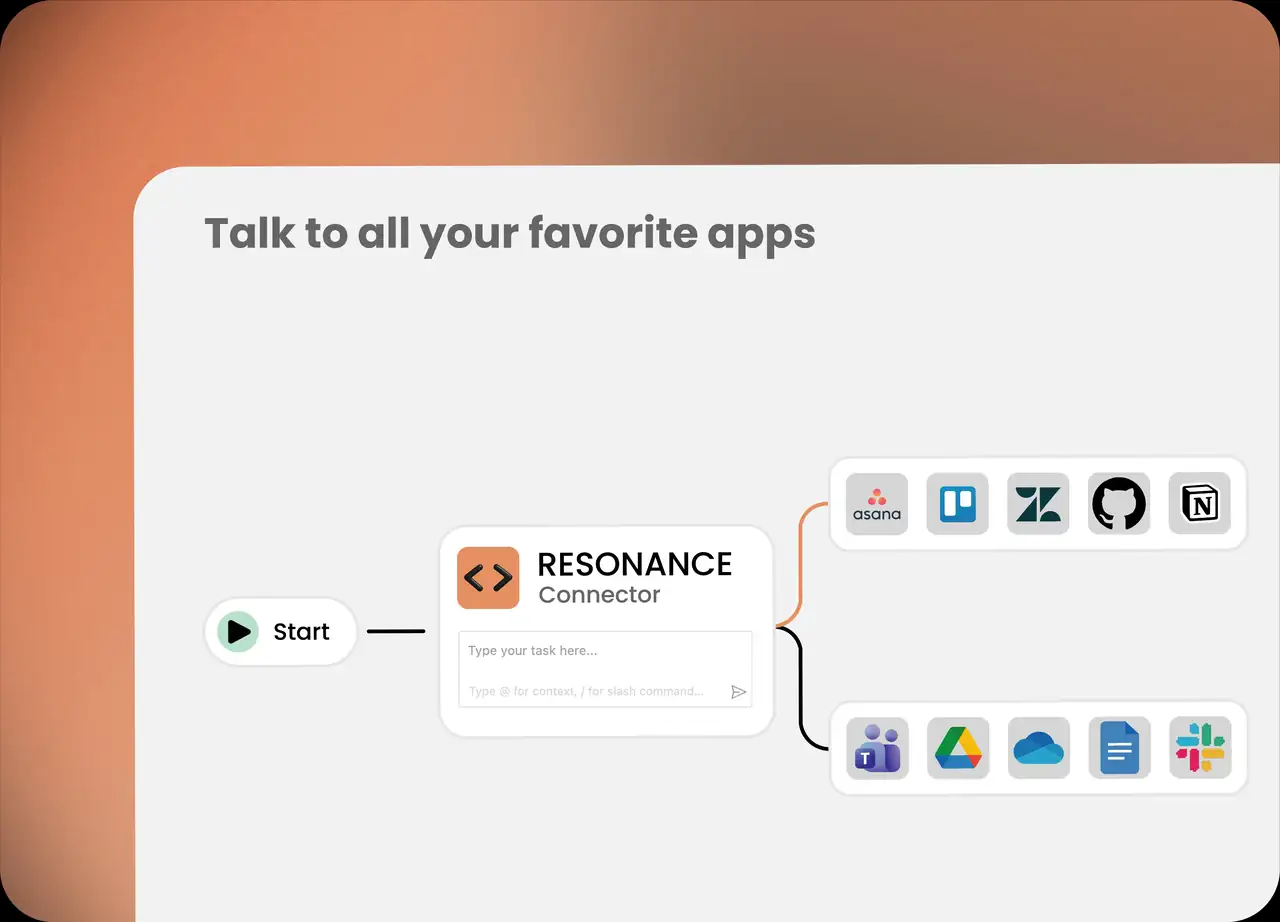Open the Google Drive icon
This screenshot has width=1280, height=922.
pyautogui.click(x=958, y=748)
